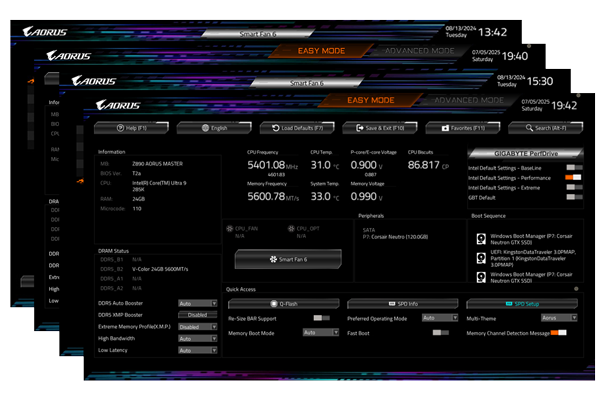Open the Multi-Theme Aorus dropdown
The height and width of the screenshot is (400, 605).
coord(559,318)
